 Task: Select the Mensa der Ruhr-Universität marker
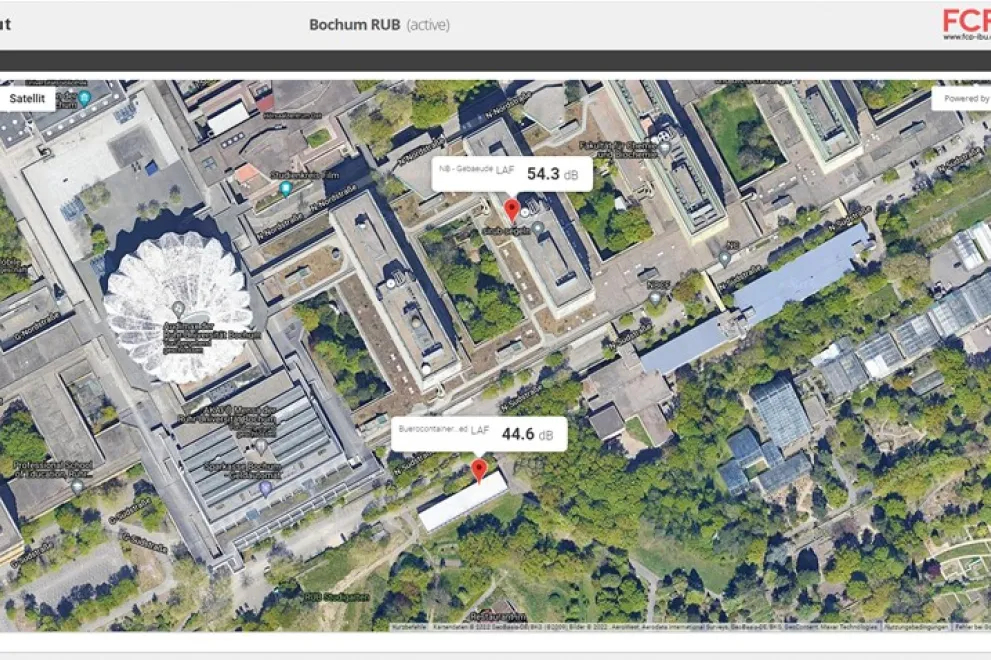(x=261, y=443)
